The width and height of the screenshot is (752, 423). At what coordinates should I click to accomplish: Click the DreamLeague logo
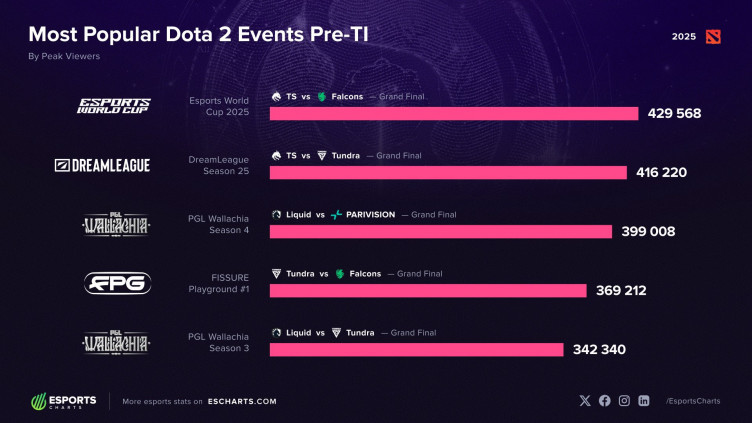(102, 164)
